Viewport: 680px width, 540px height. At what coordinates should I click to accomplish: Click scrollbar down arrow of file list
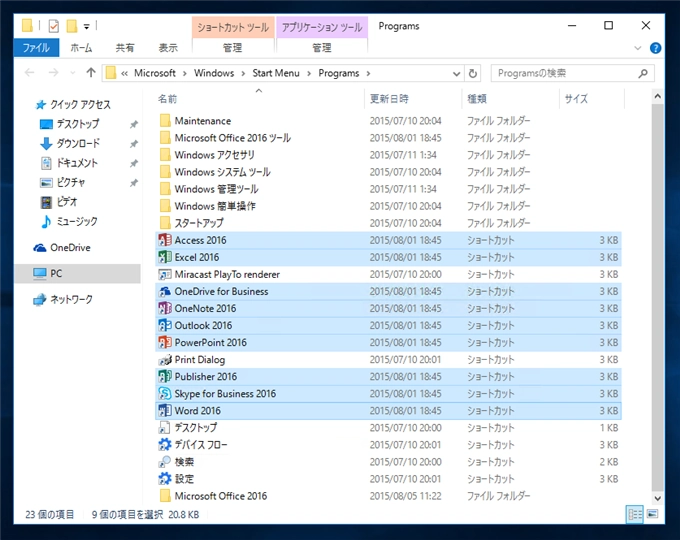[657, 498]
